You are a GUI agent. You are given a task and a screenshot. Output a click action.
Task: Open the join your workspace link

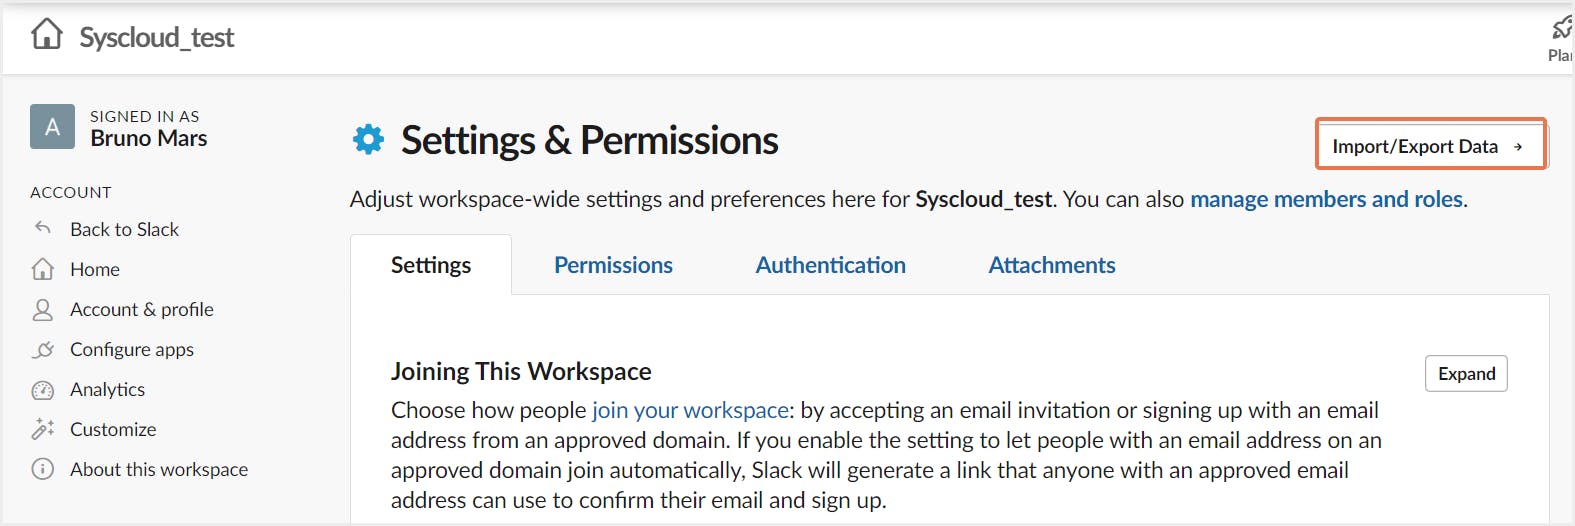click(x=690, y=410)
